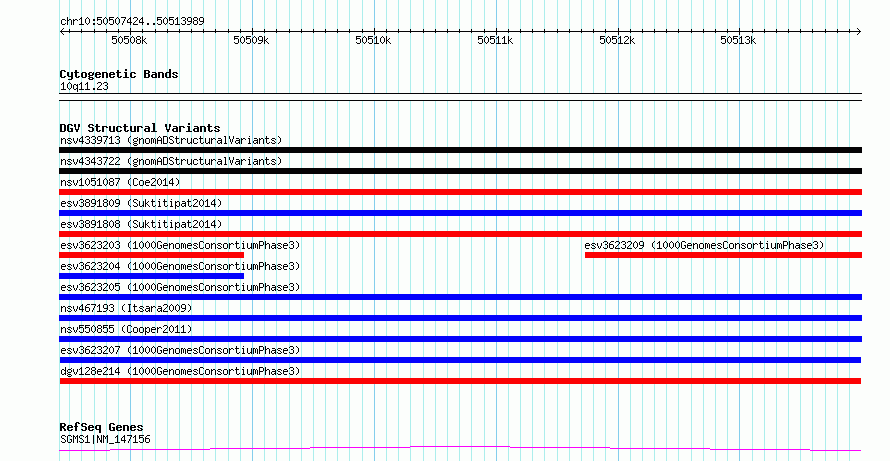Click nsv550855 (Cooper2011) label
The width and height of the screenshot is (890, 461).
tap(126, 329)
